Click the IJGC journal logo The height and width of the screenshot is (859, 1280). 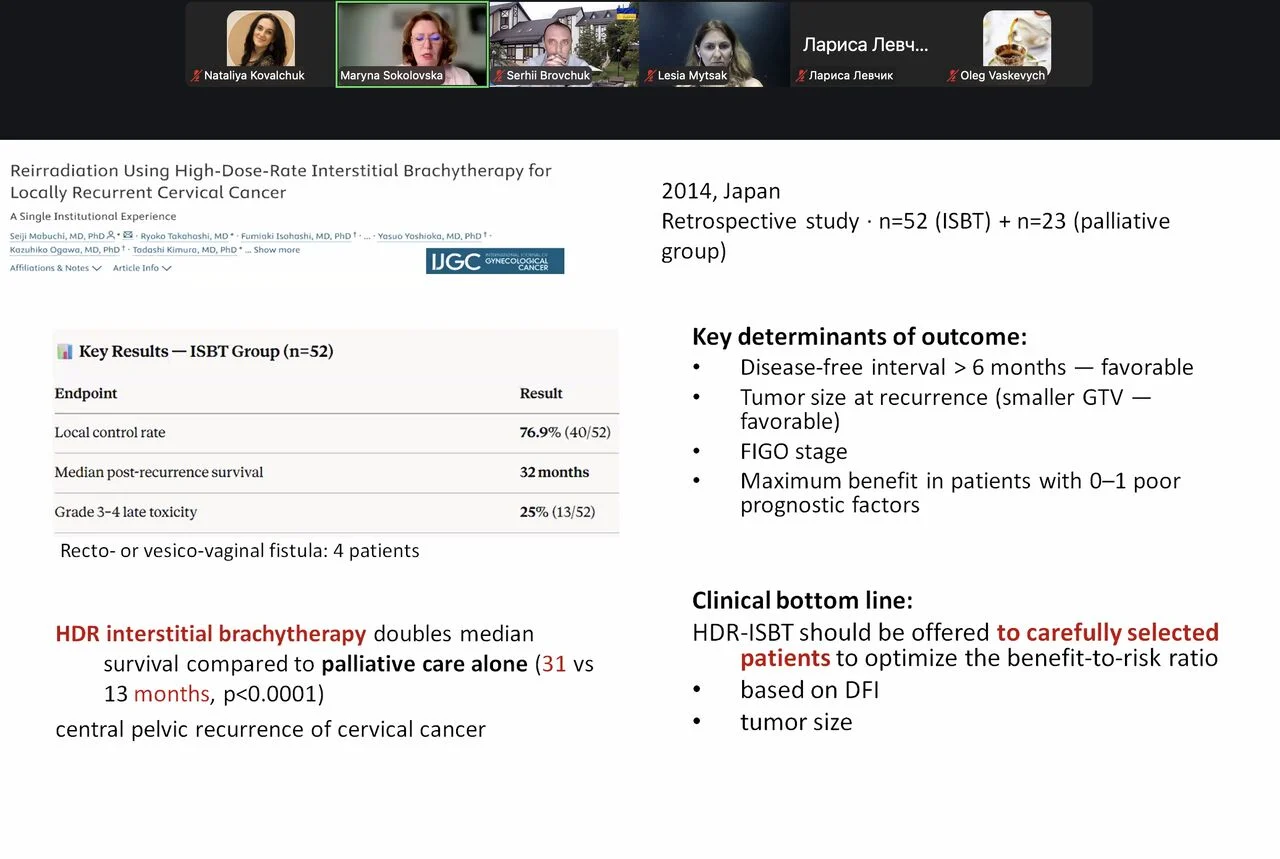point(495,261)
